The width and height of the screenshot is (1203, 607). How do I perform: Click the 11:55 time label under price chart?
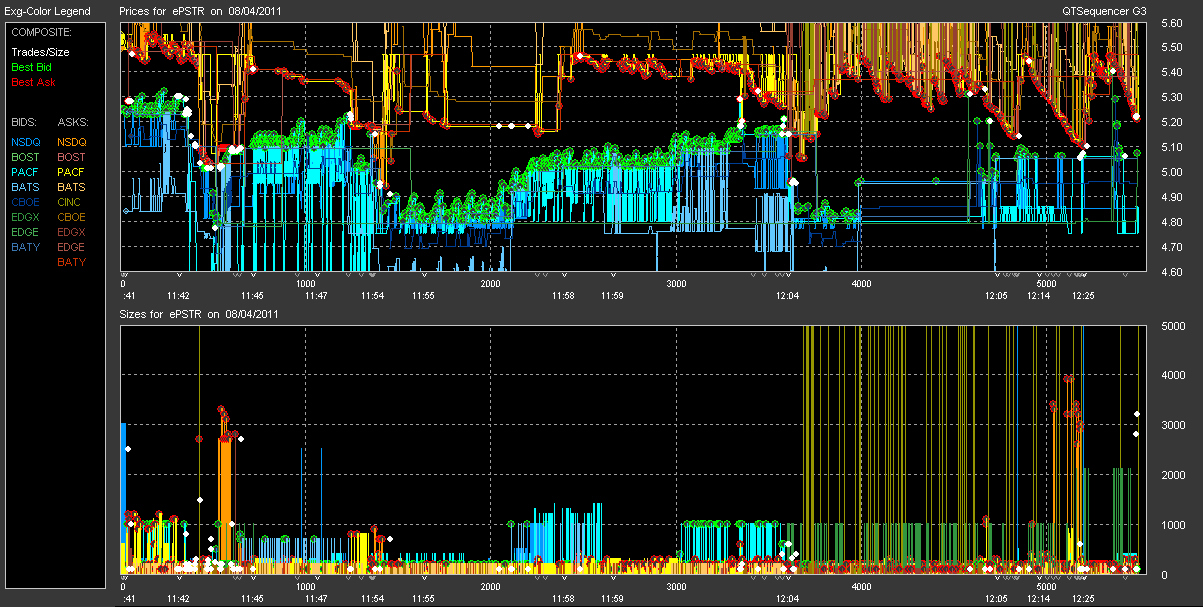pos(422,295)
